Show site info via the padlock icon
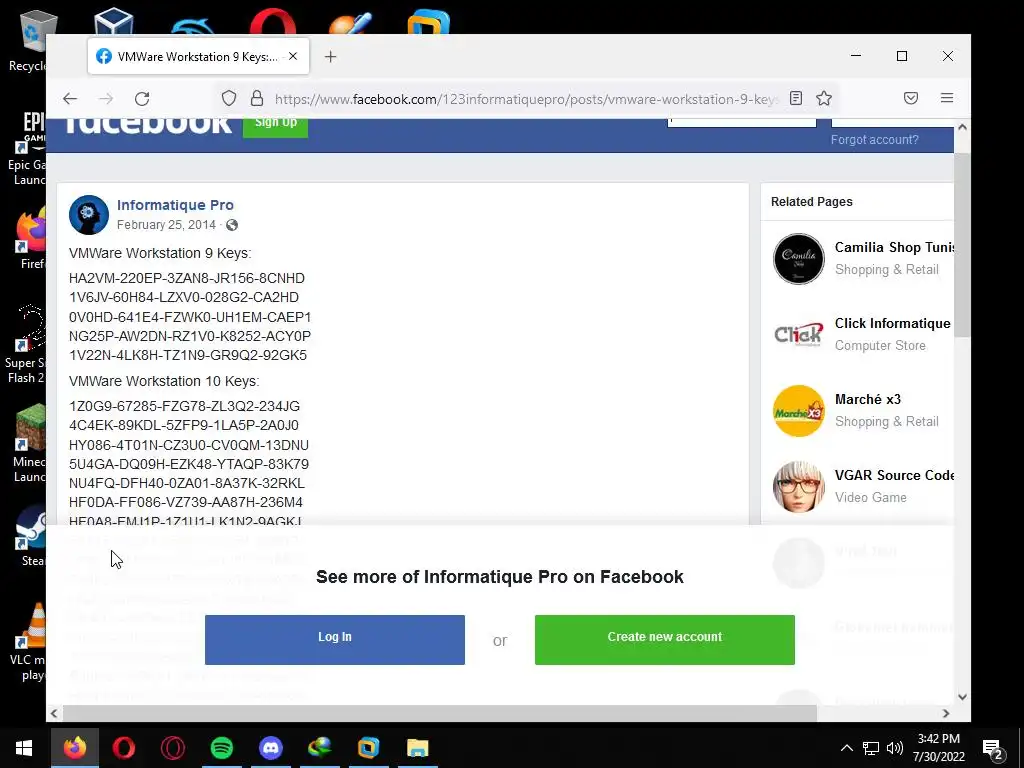This screenshot has height=768, width=1024. pyautogui.click(x=257, y=99)
